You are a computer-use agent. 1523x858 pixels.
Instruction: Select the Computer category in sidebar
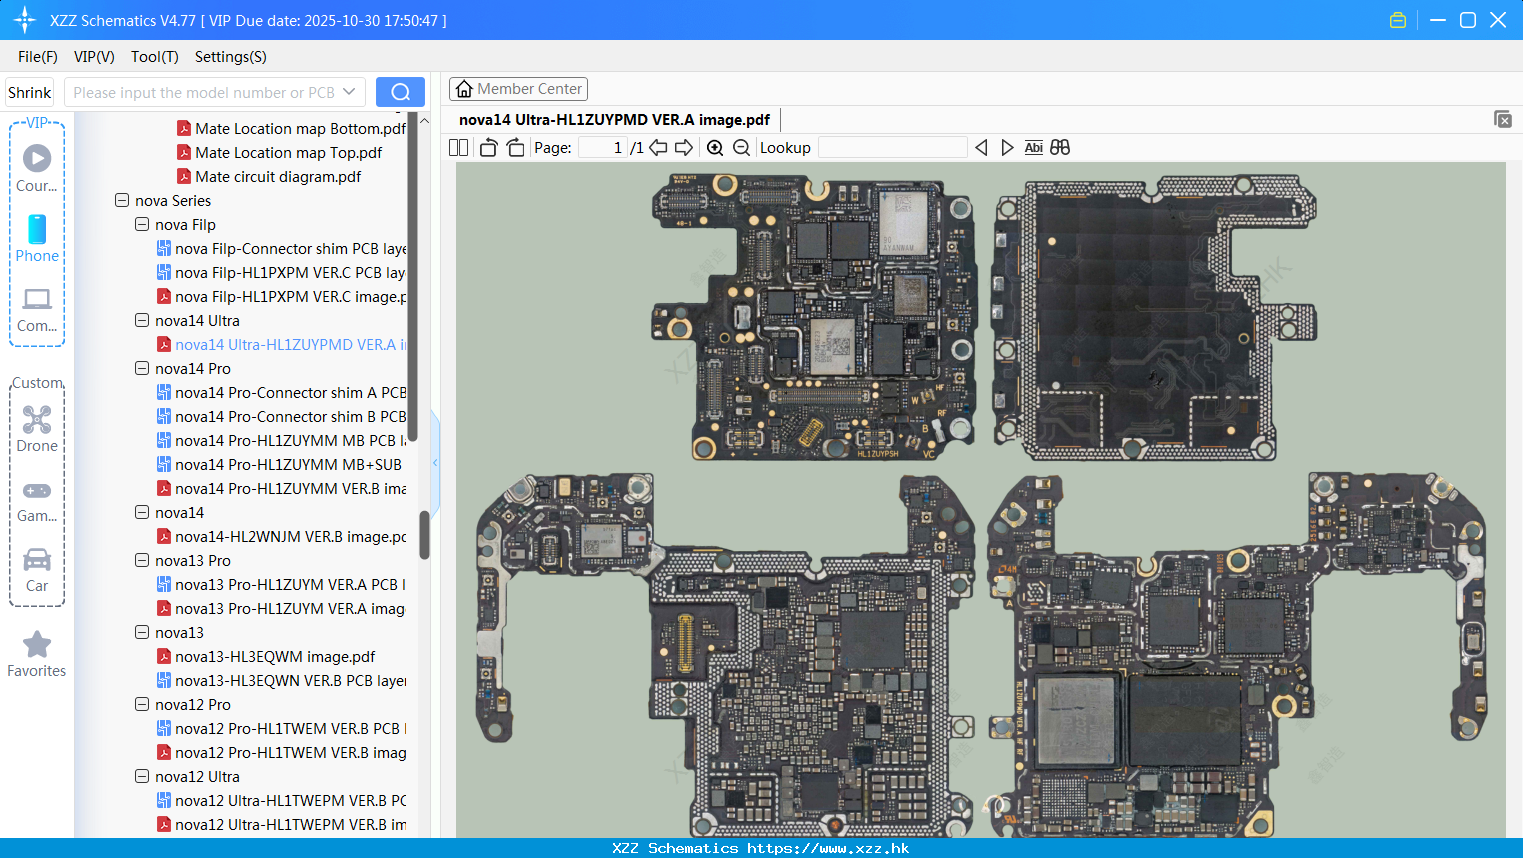tap(37, 309)
